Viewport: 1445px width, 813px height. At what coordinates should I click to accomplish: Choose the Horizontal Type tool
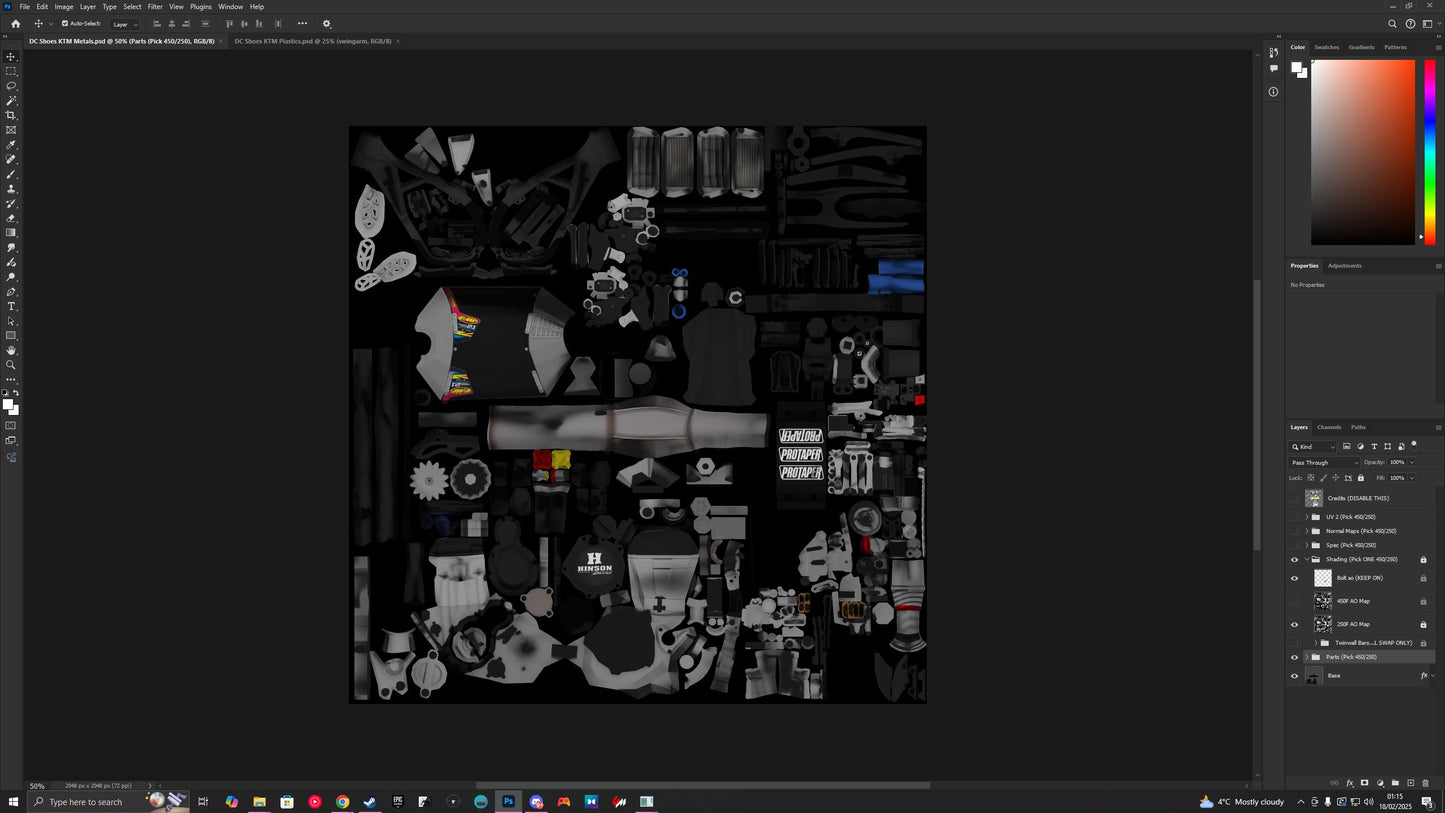point(11,307)
